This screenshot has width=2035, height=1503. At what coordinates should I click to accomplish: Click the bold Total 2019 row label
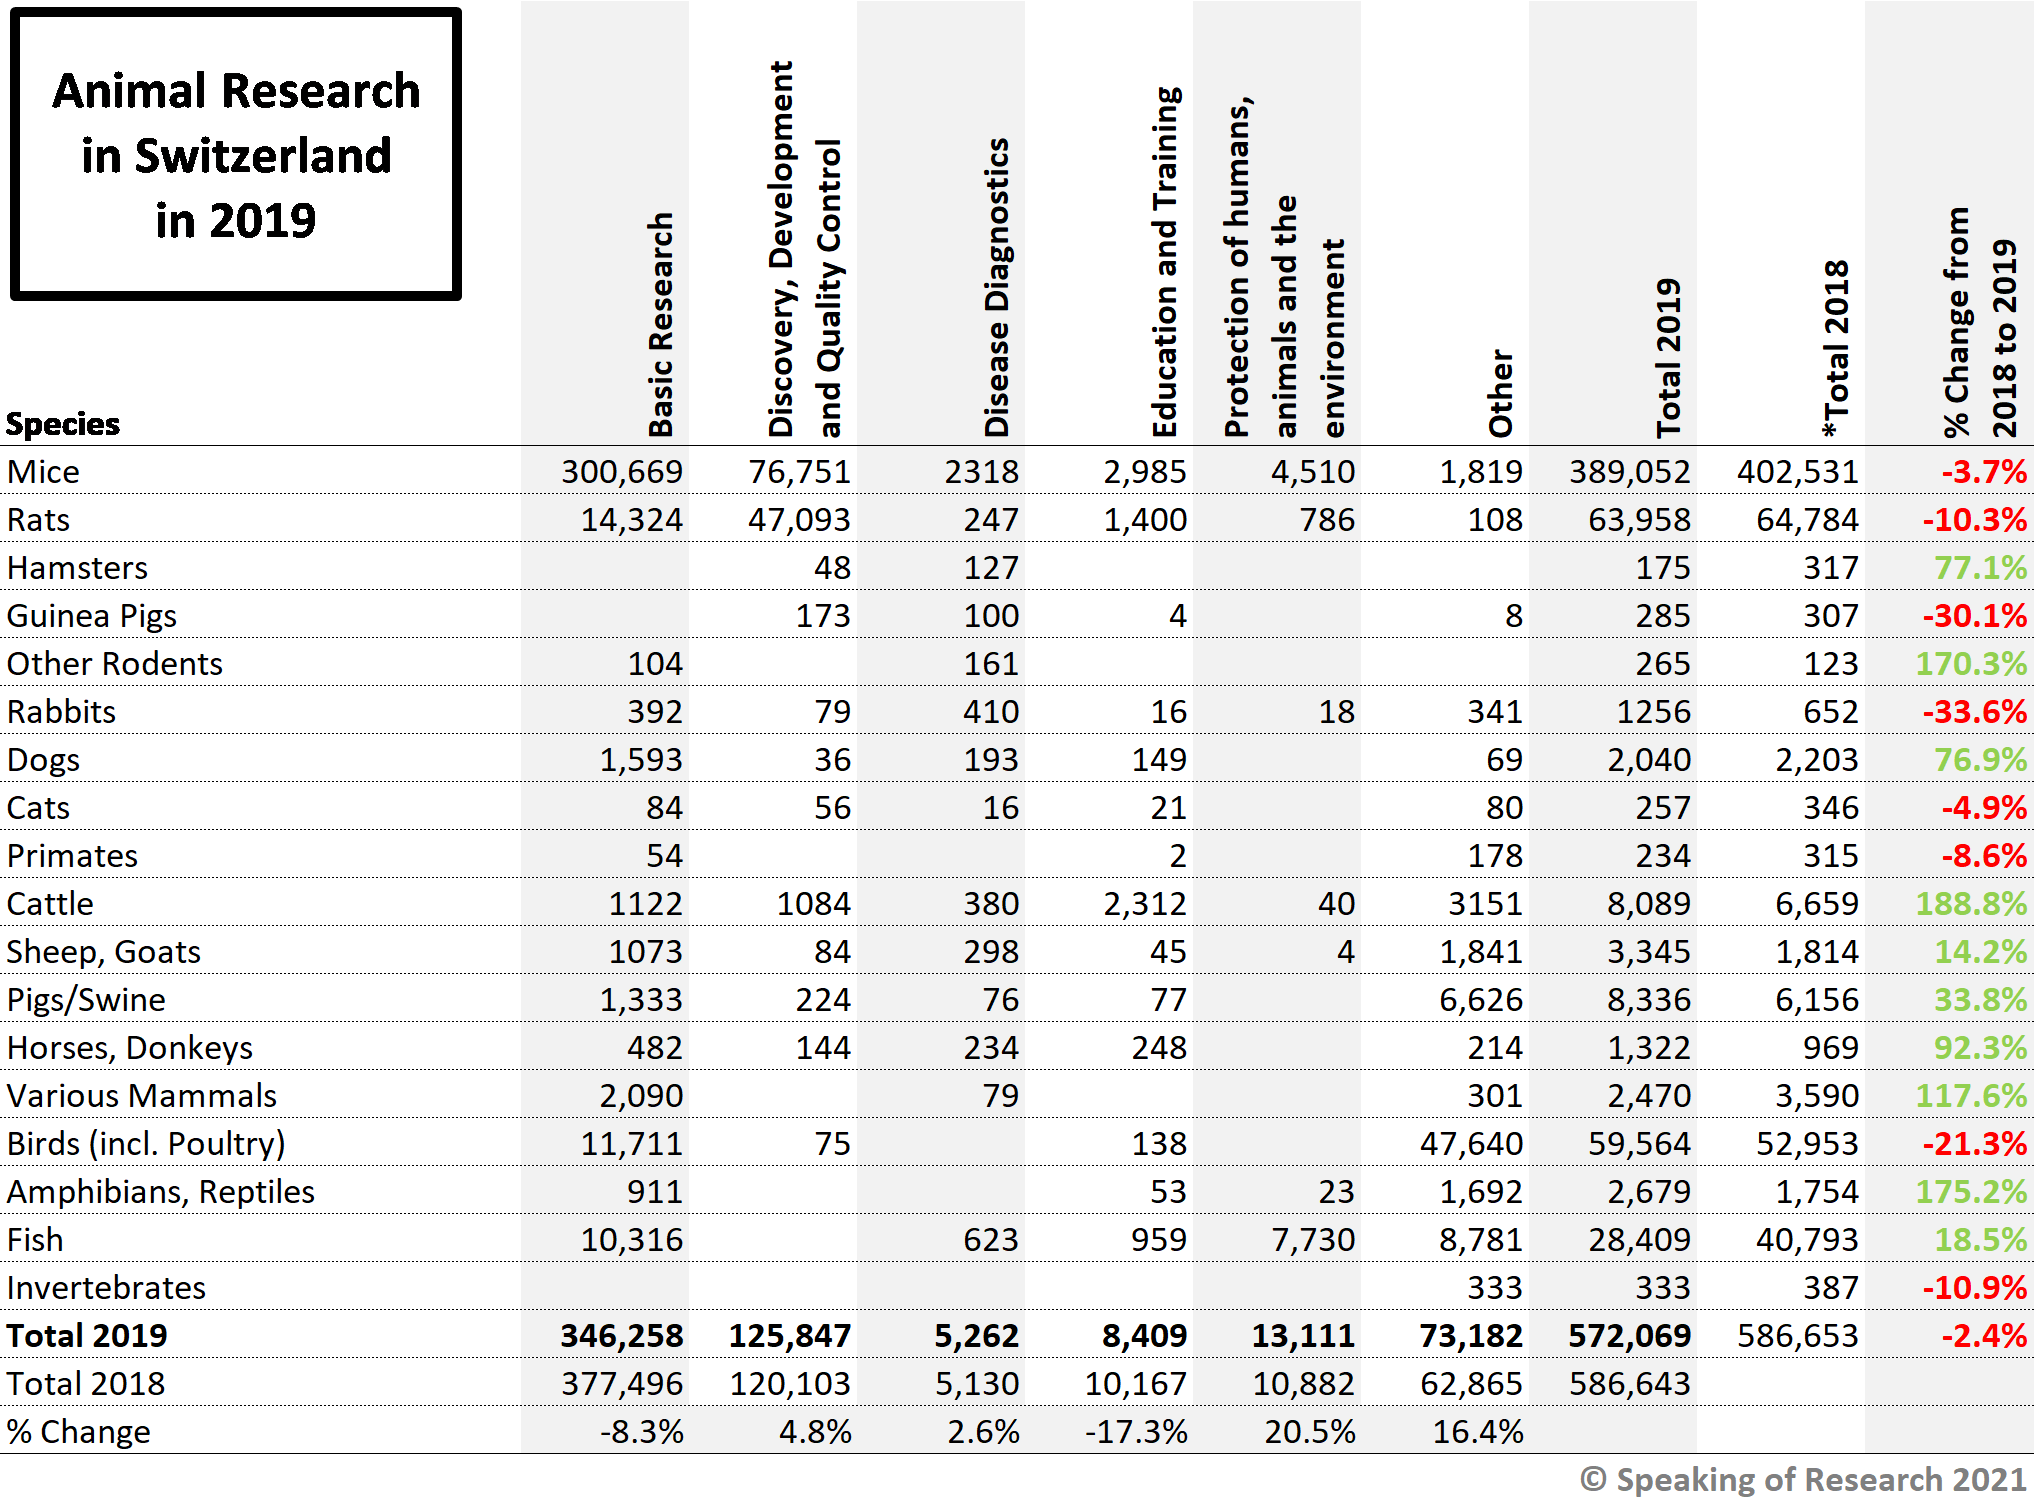click(x=87, y=1336)
